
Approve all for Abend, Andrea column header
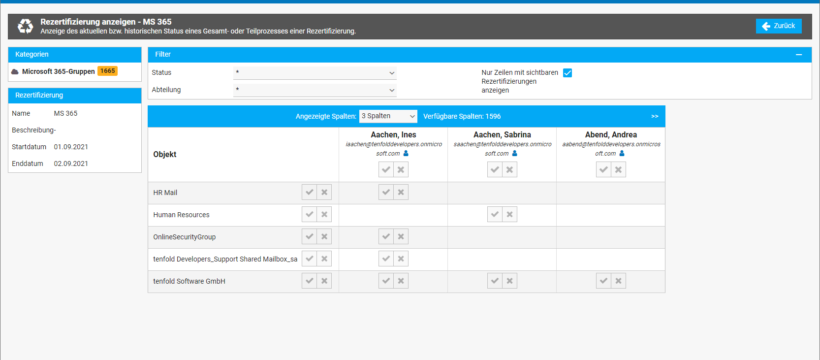point(603,170)
